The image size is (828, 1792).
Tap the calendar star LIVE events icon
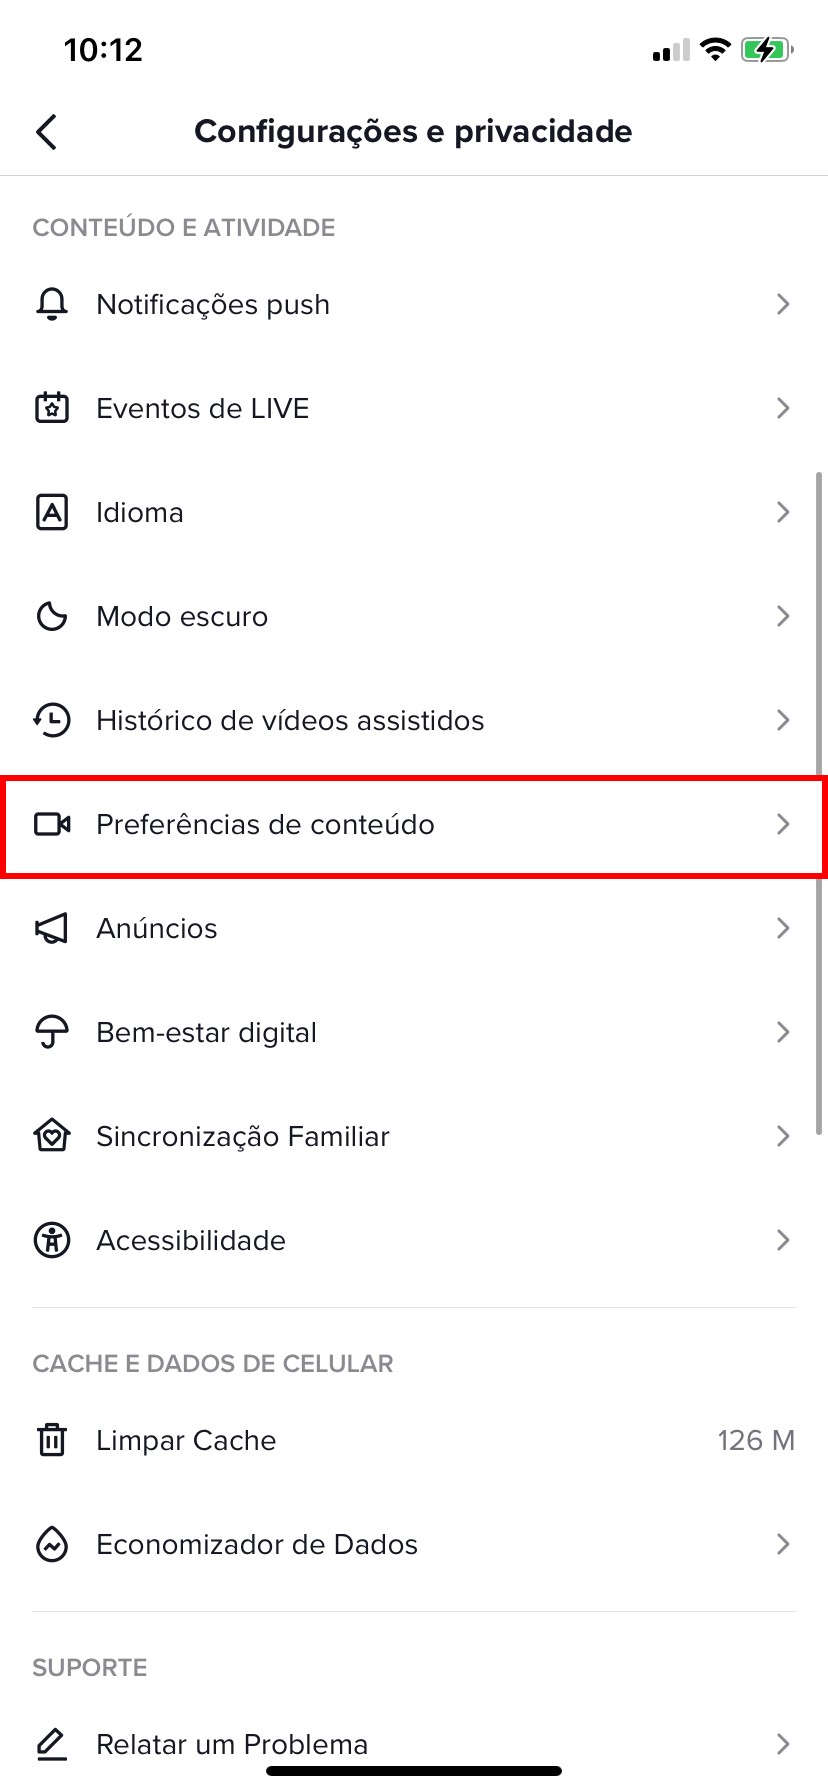pyautogui.click(x=52, y=408)
